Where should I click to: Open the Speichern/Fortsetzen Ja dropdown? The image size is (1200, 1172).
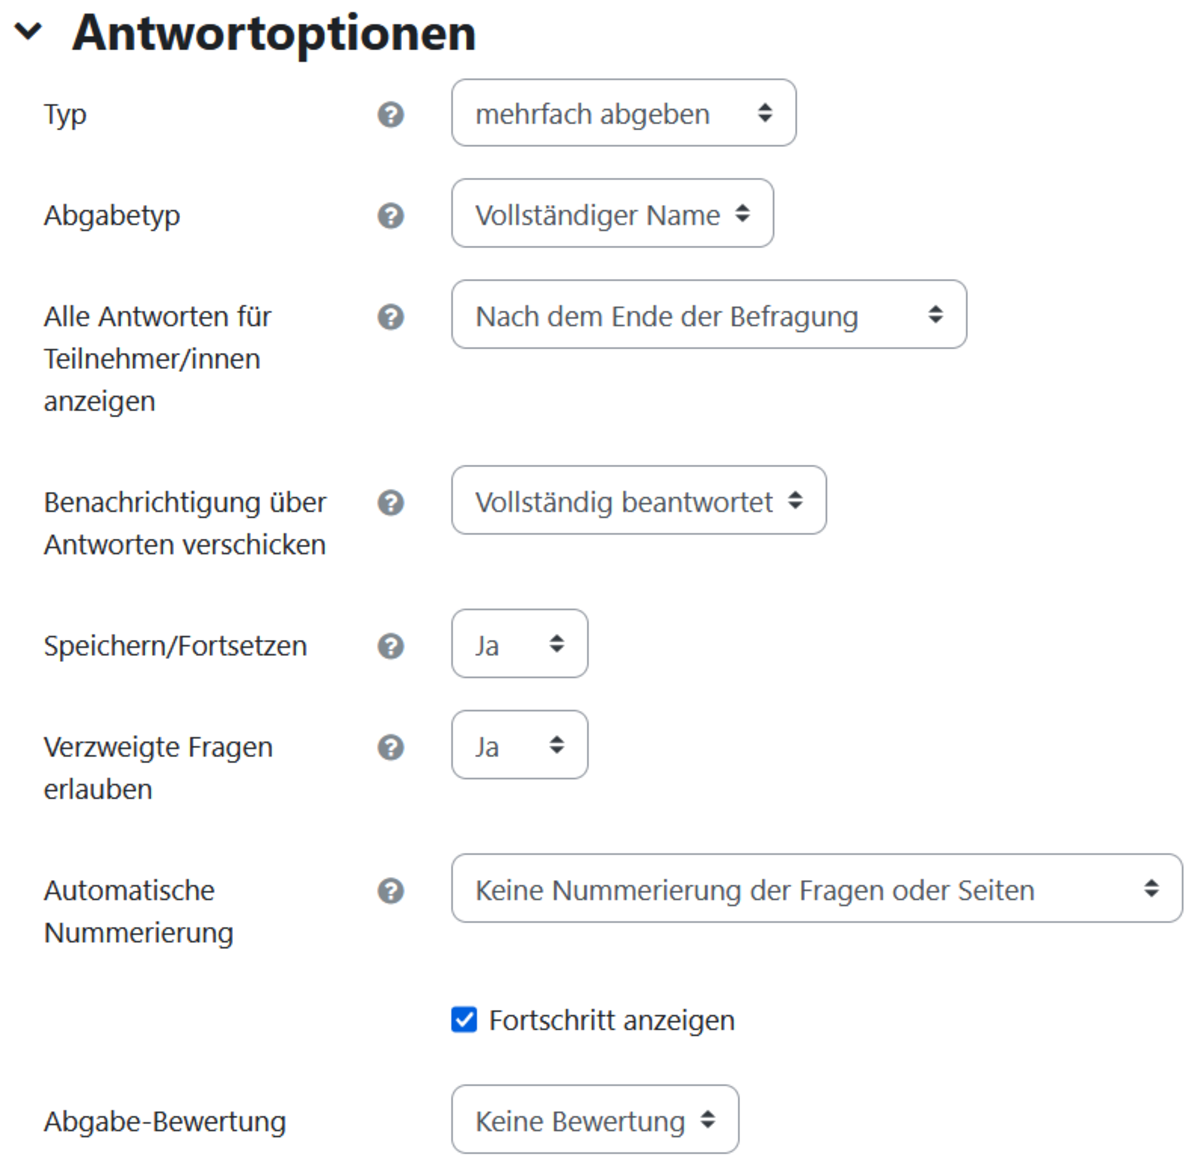[520, 643]
